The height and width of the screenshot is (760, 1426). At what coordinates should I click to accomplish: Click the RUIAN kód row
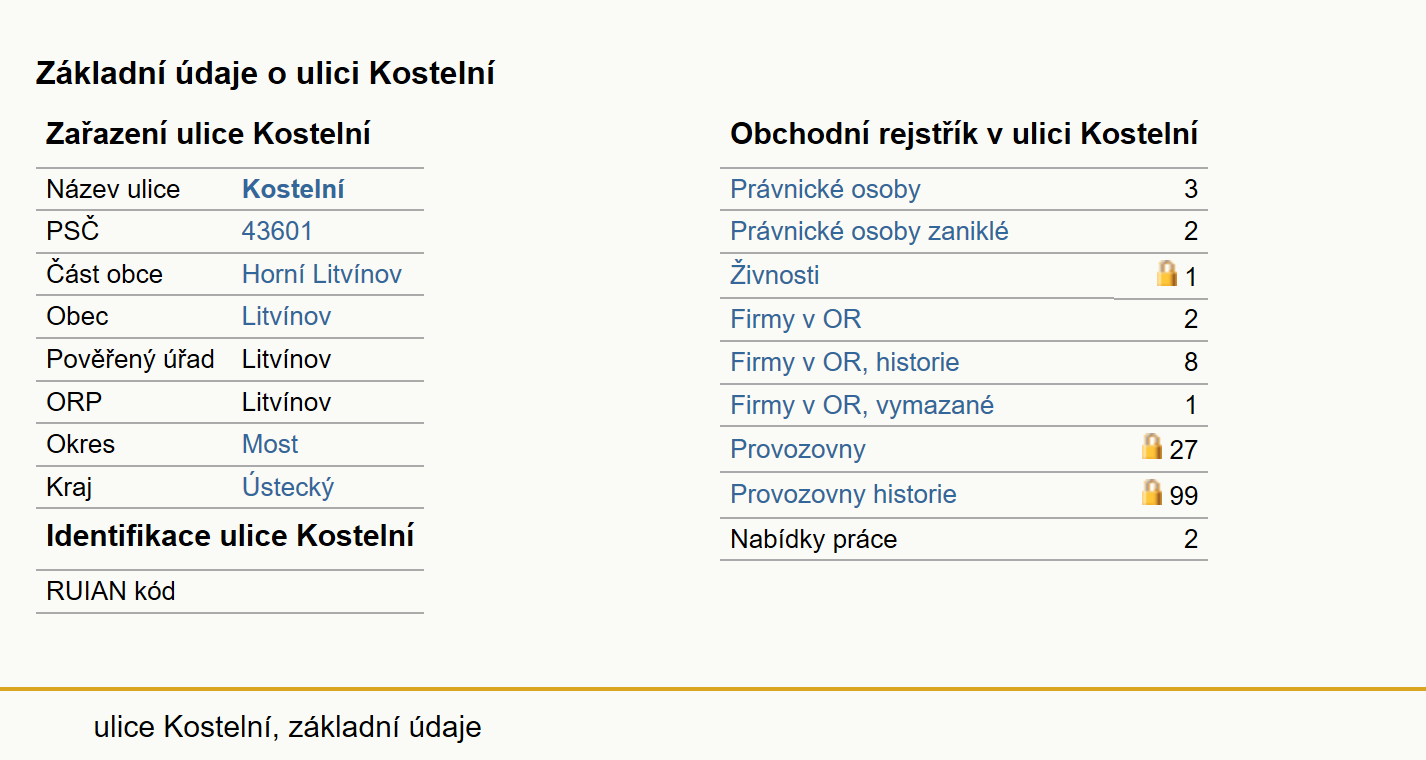pyautogui.click(x=230, y=591)
